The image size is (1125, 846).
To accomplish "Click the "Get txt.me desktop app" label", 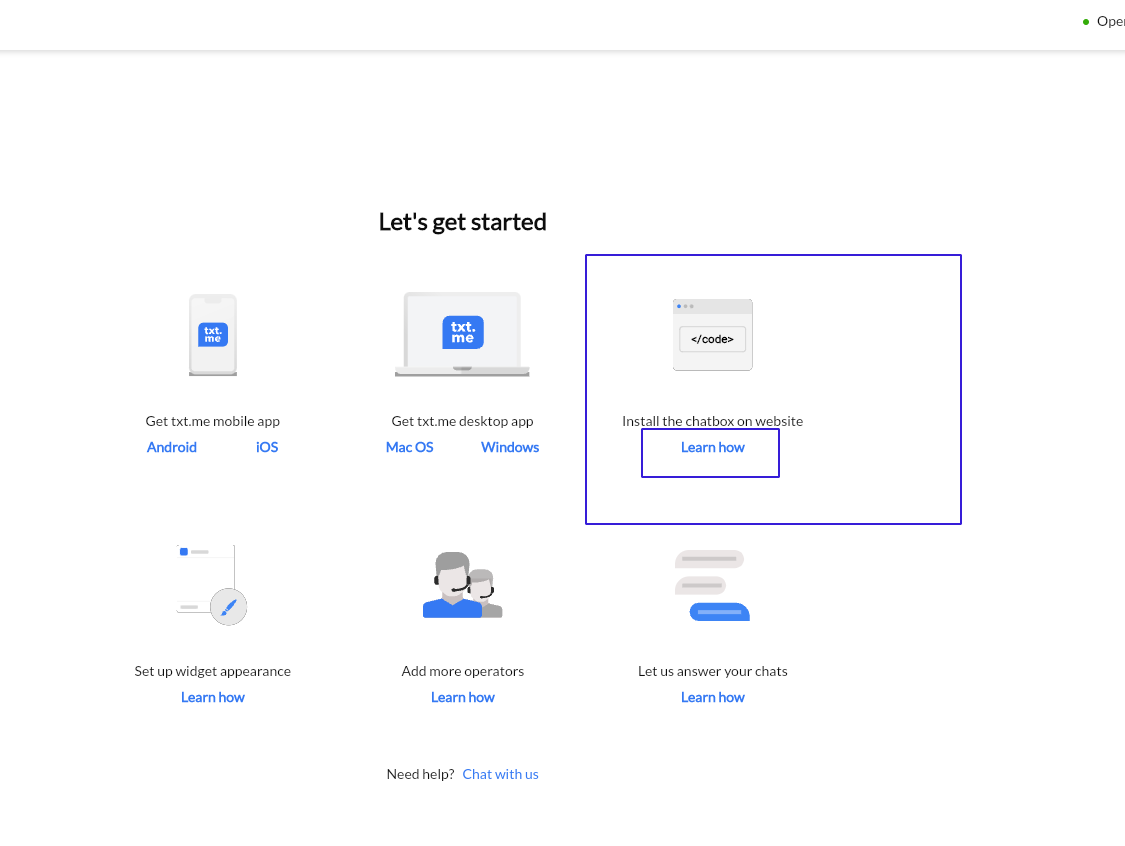I will tap(462, 421).
